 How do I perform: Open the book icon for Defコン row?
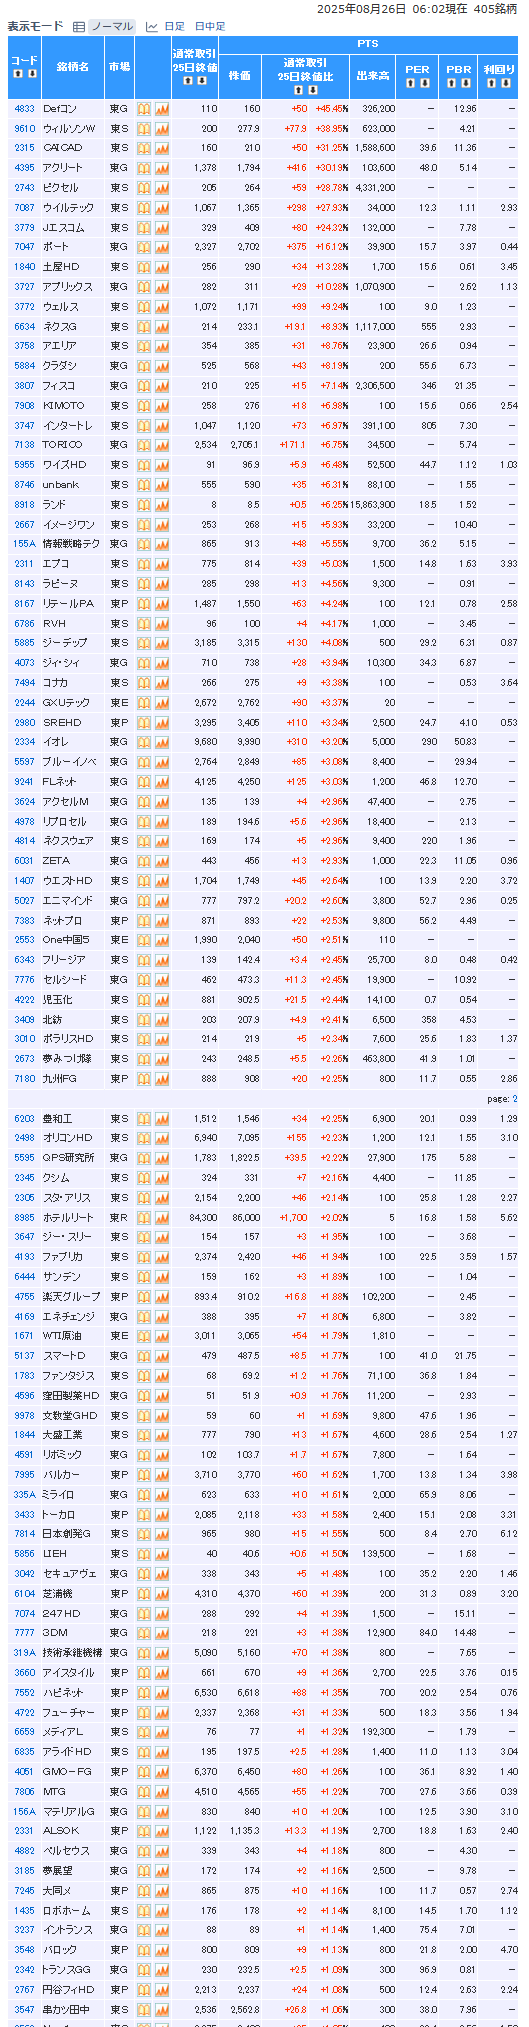click(143, 108)
